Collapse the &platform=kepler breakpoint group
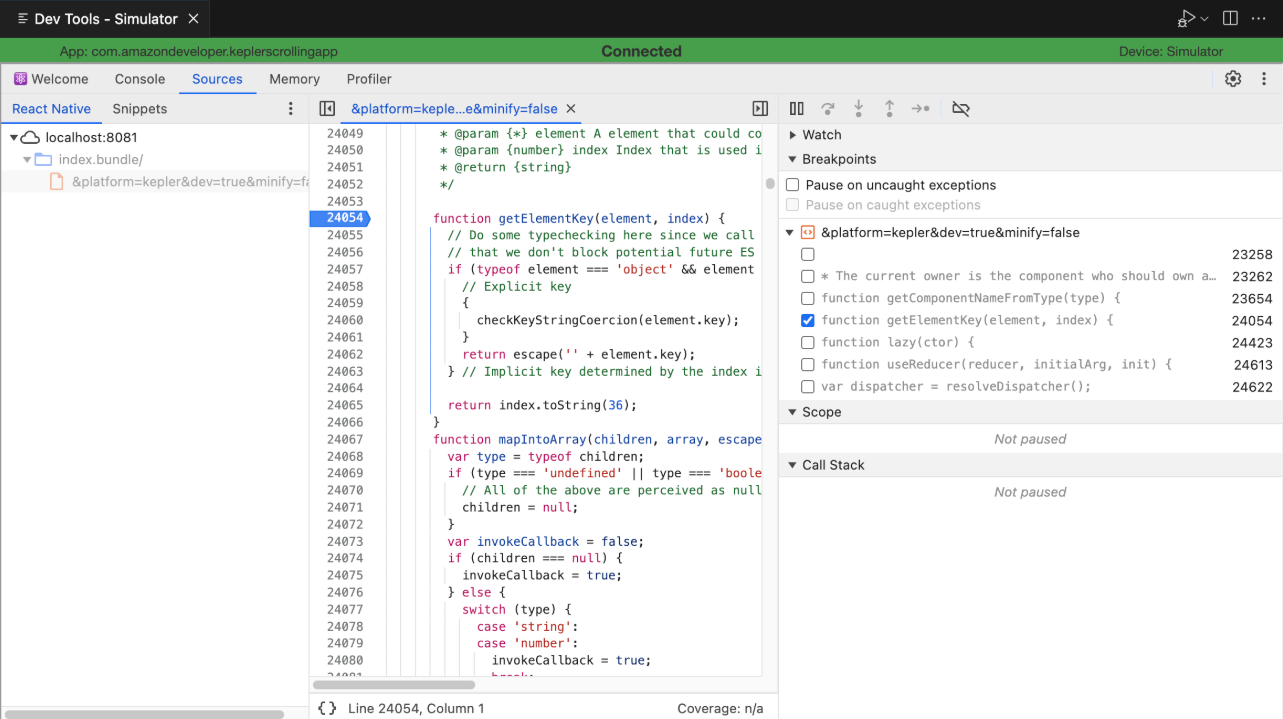This screenshot has width=1283, height=719. tap(790, 232)
